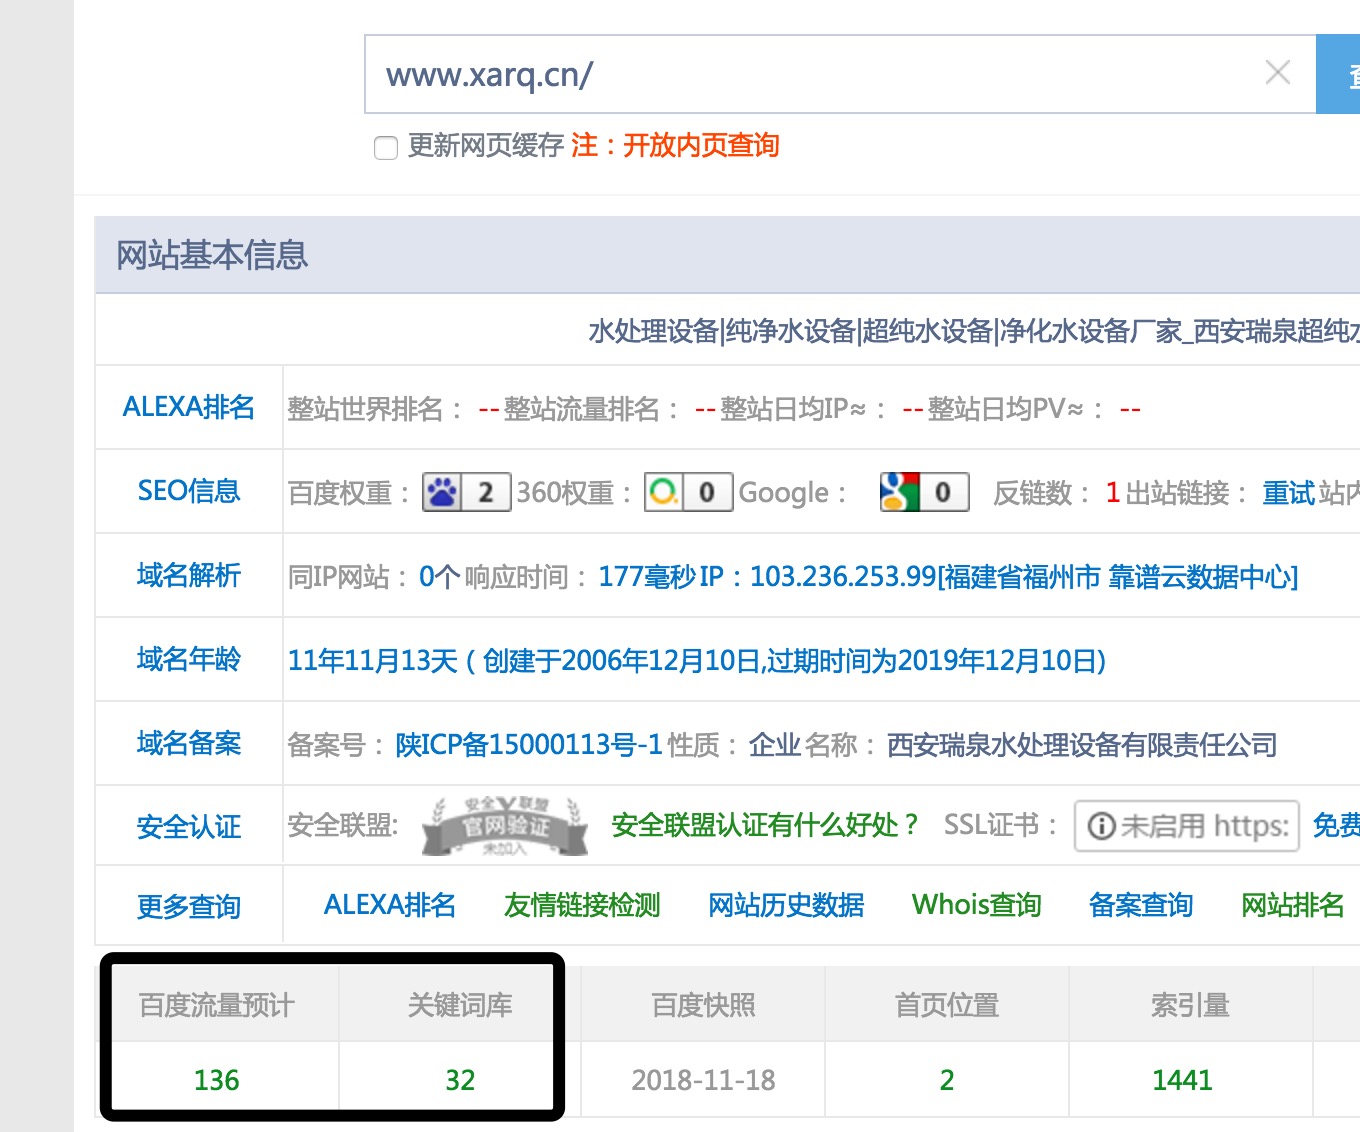Viewport: 1360px width, 1132px height.
Task: Open the 备案查询 link
Action: tap(1141, 905)
